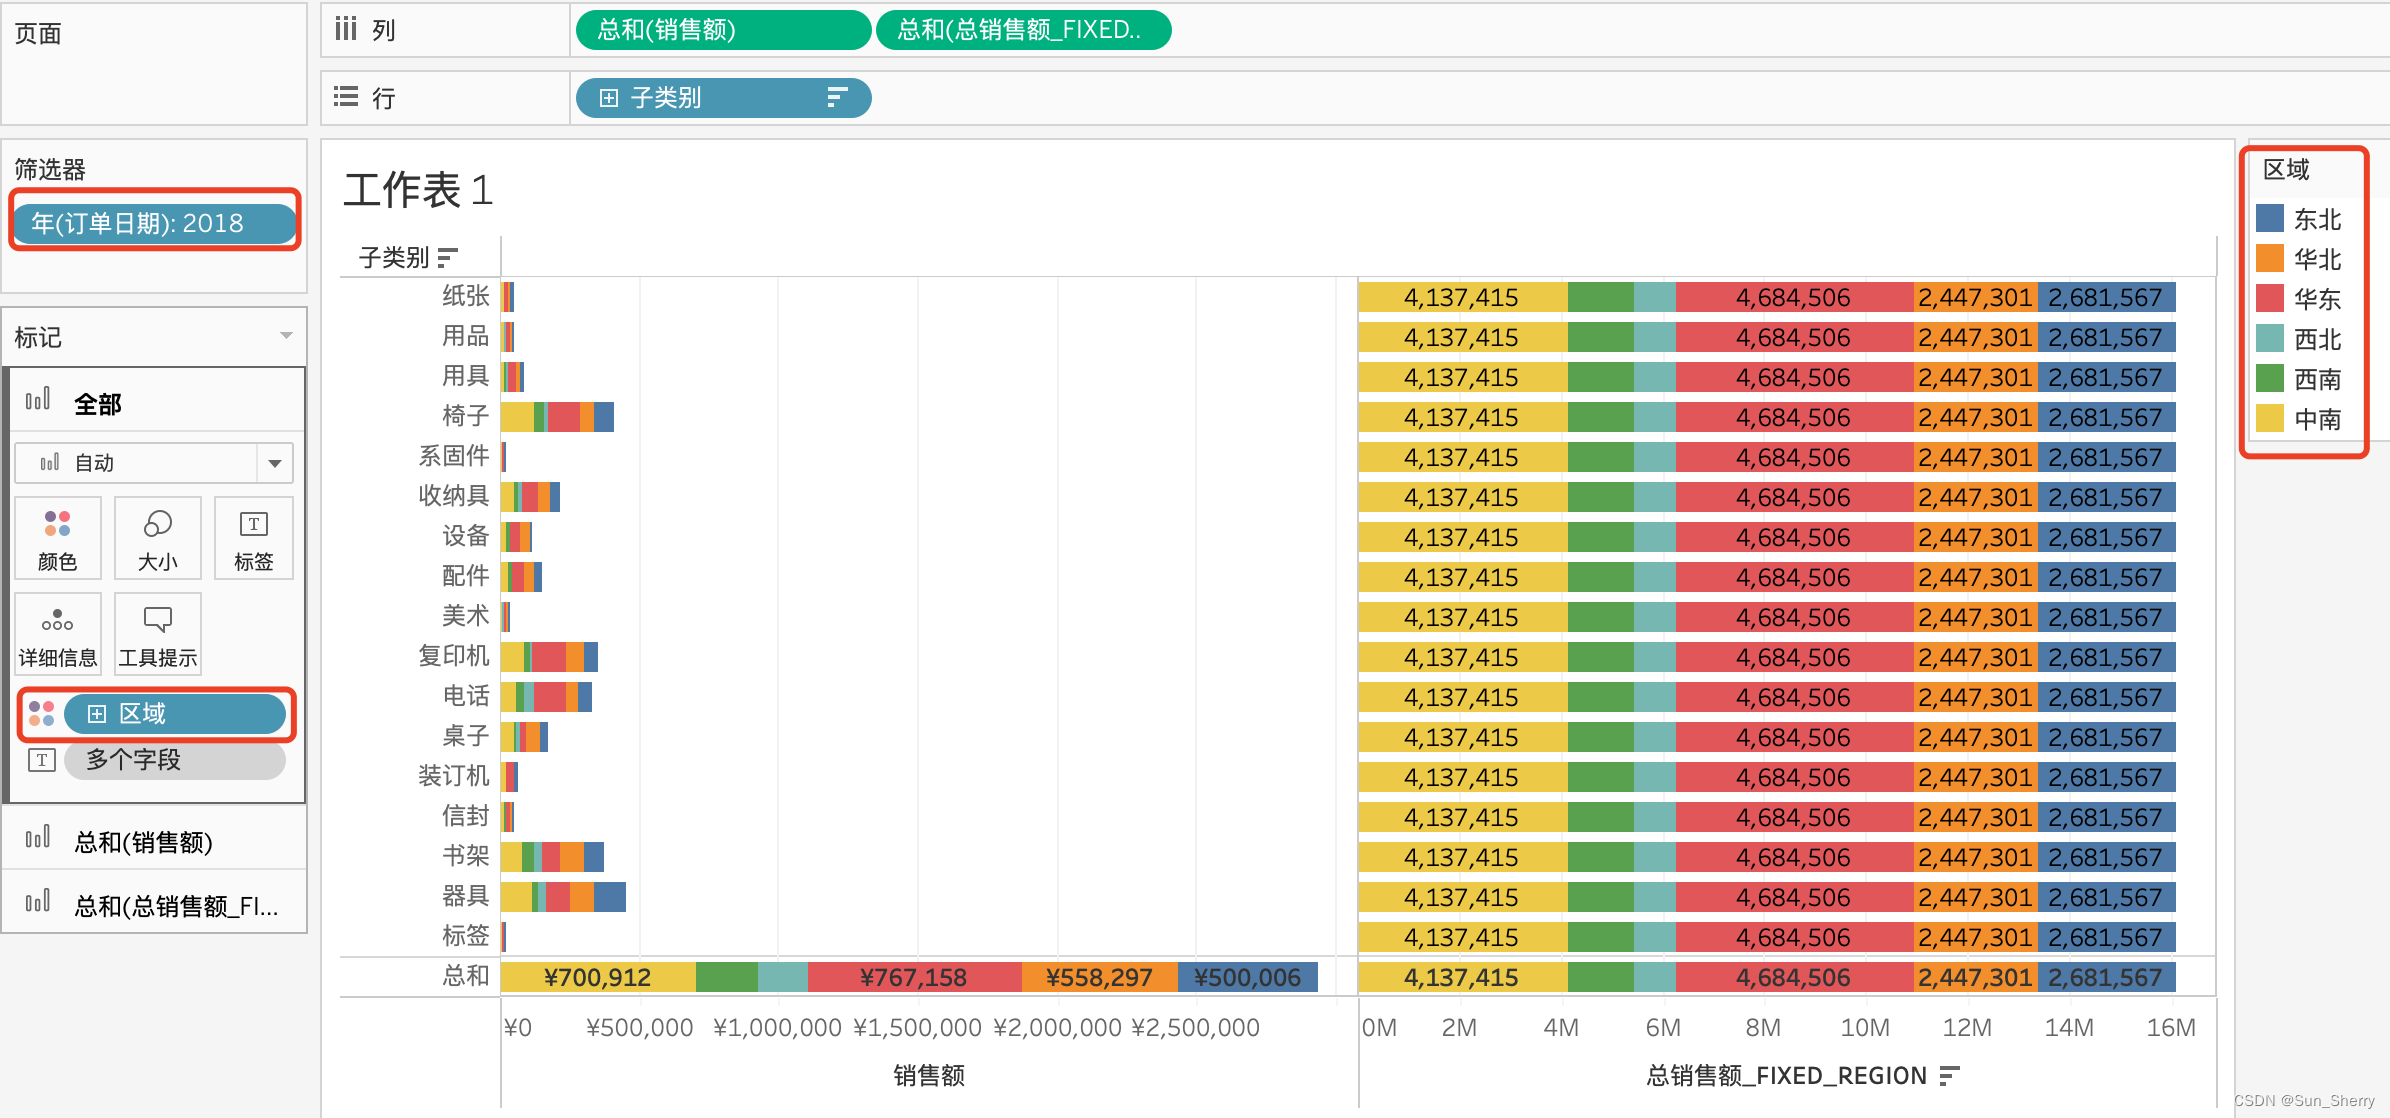
Task: Click sort icon next to 总销售额_FIXED_REGION axis title
Action: (1948, 1075)
